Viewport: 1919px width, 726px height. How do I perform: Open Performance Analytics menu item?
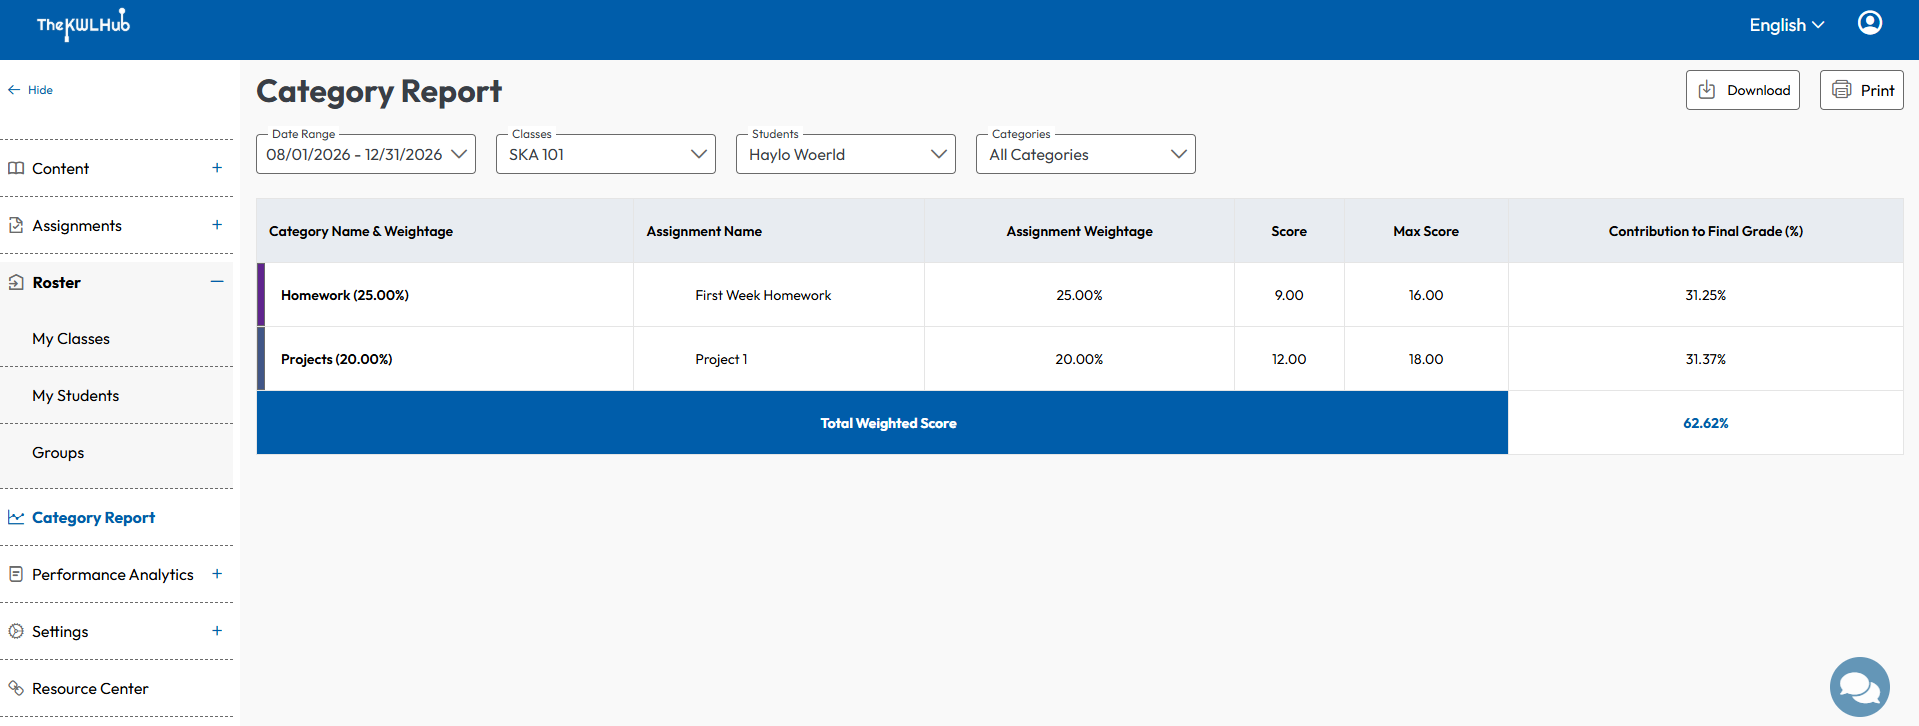click(113, 574)
